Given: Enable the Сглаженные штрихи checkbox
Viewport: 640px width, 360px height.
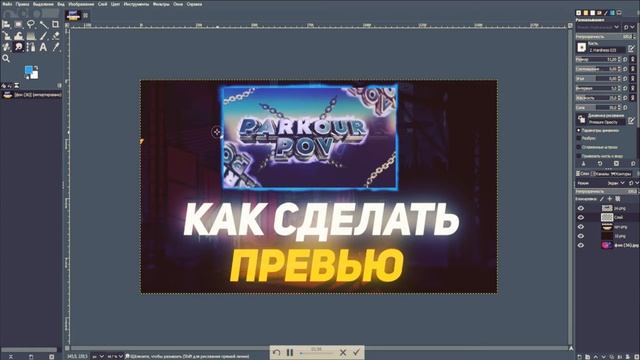Looking at the screenshot, I should click(x=579, y=147).
